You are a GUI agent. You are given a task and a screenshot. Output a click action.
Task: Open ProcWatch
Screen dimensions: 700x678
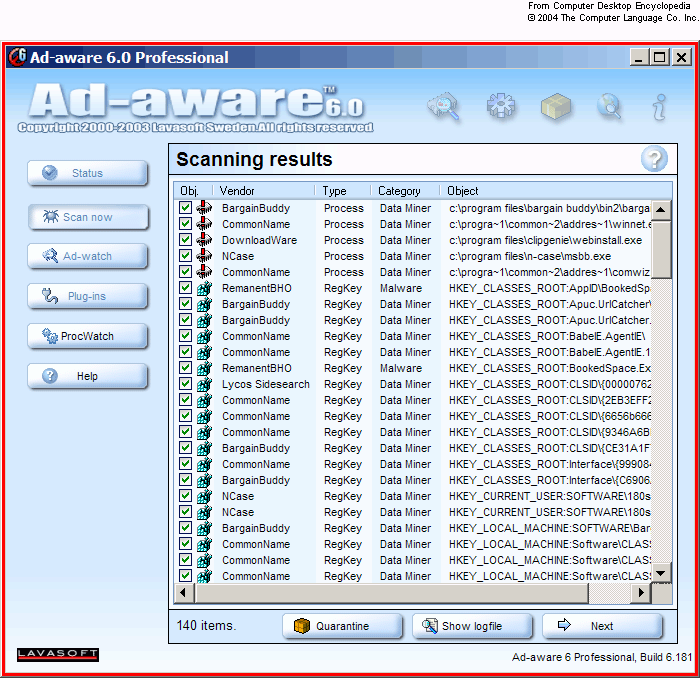pyautogui.click(x=88, y=336)
